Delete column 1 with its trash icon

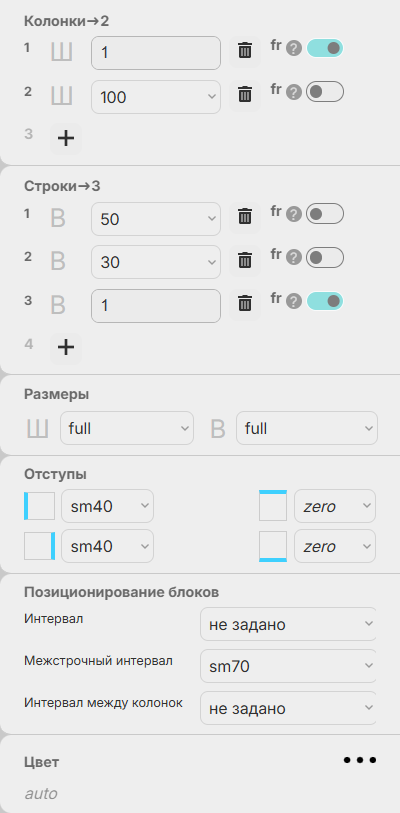(x=245, y=51)
